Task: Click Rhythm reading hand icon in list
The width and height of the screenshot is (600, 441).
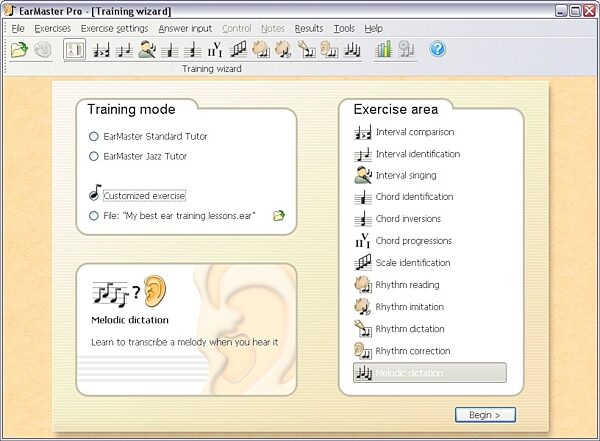Action: click(363, 284)
